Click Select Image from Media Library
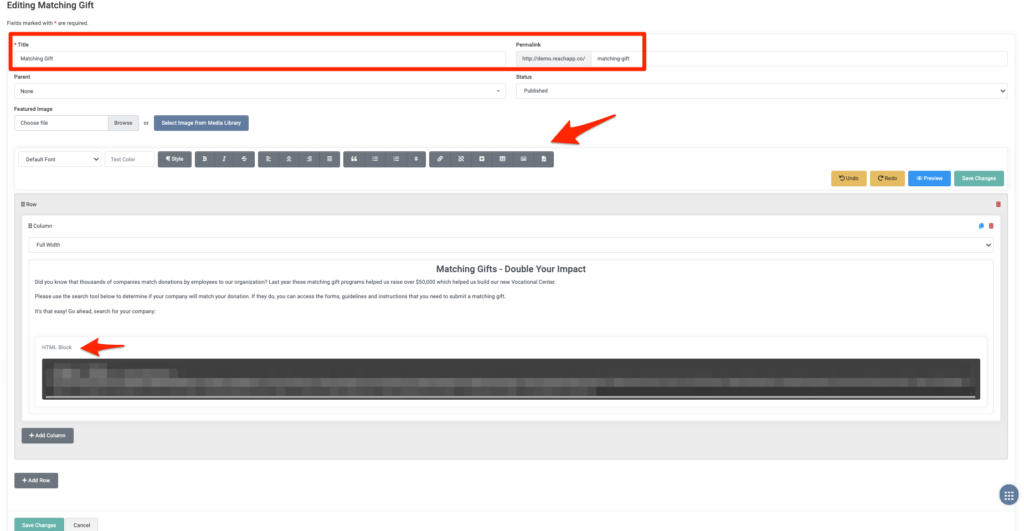The height and width of the screenshot is (531, 1024). [201, 123]
